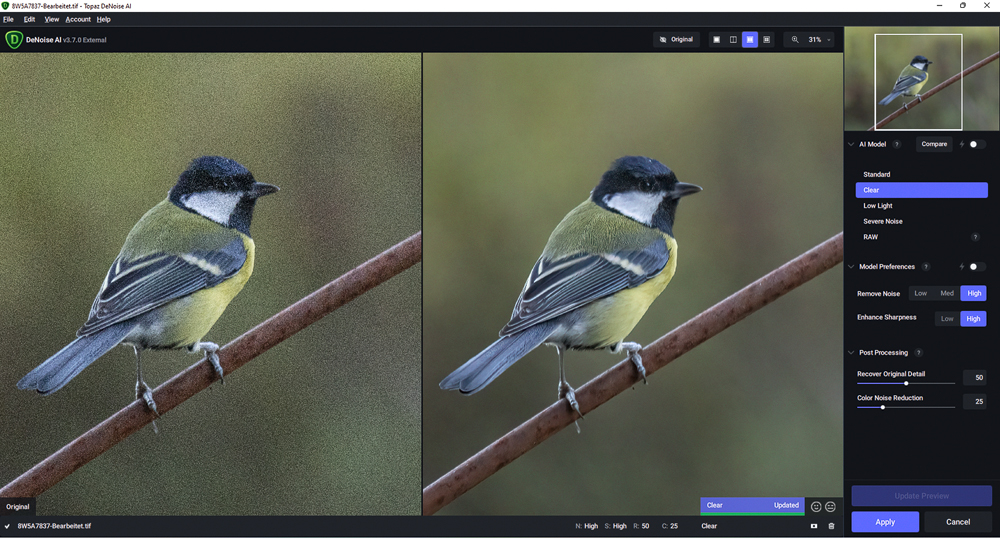The height and width of the screenshot is (538, 1000).
Task: Click the Compare button
Action: 934,144
